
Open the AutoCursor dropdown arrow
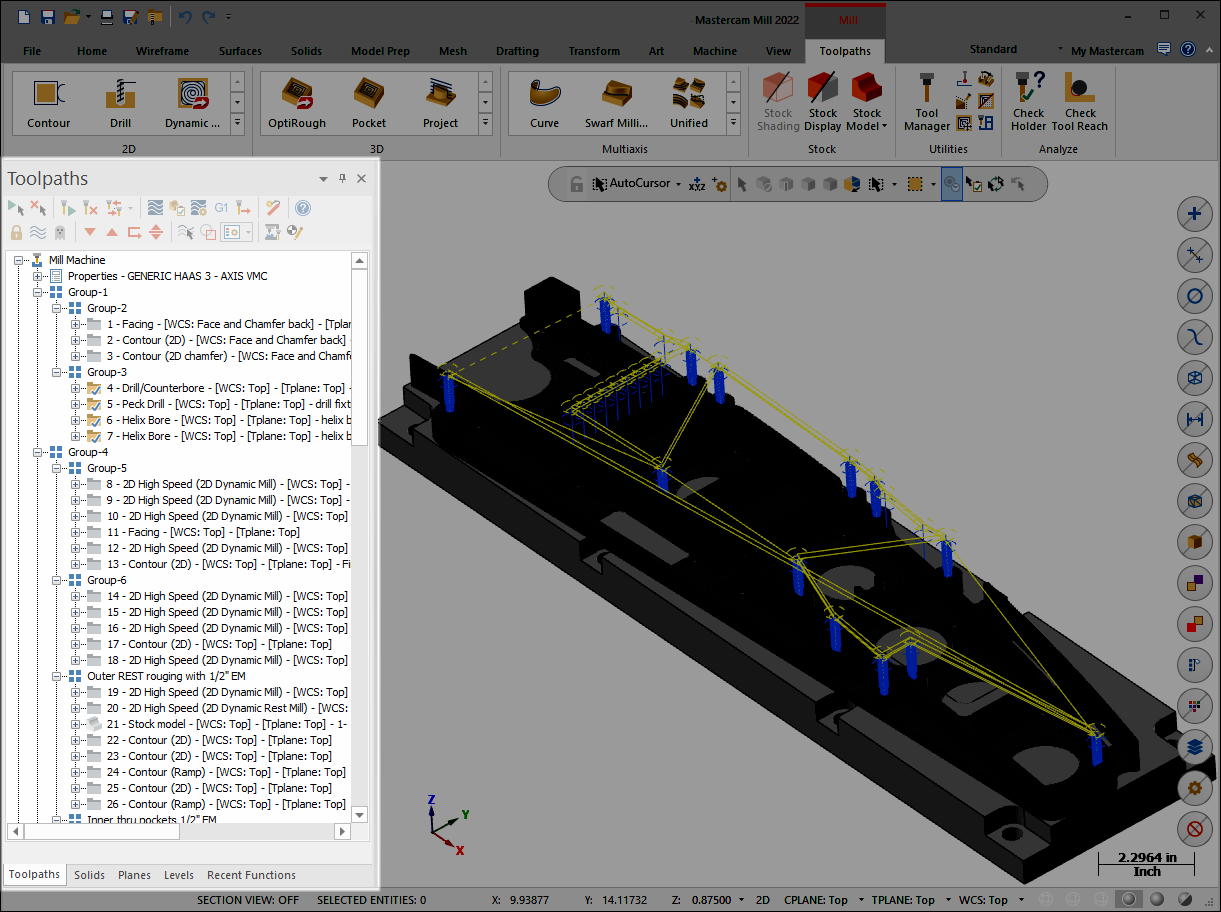pos(678,184)
